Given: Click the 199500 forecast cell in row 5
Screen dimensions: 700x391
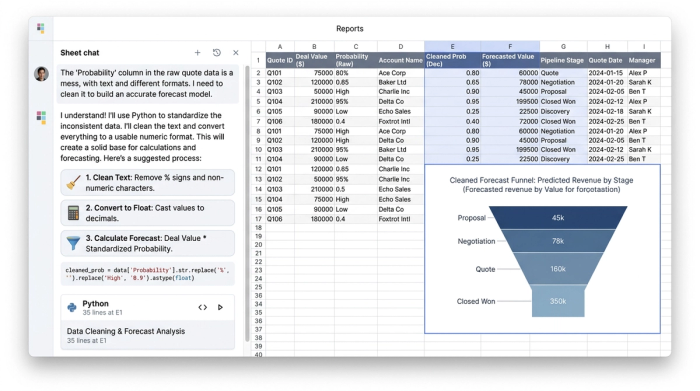Looking at the screenshot, I should 510,102.
